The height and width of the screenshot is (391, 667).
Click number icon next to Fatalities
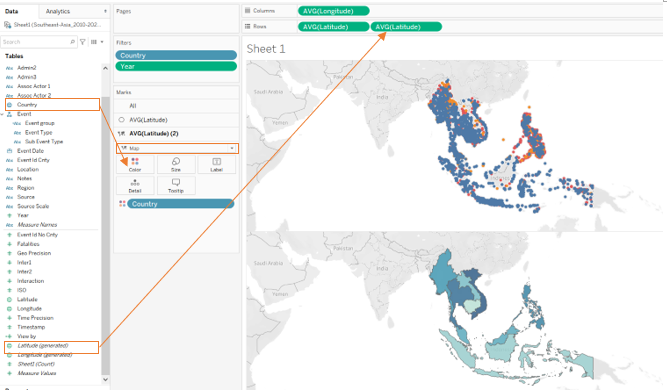[9, 244]
